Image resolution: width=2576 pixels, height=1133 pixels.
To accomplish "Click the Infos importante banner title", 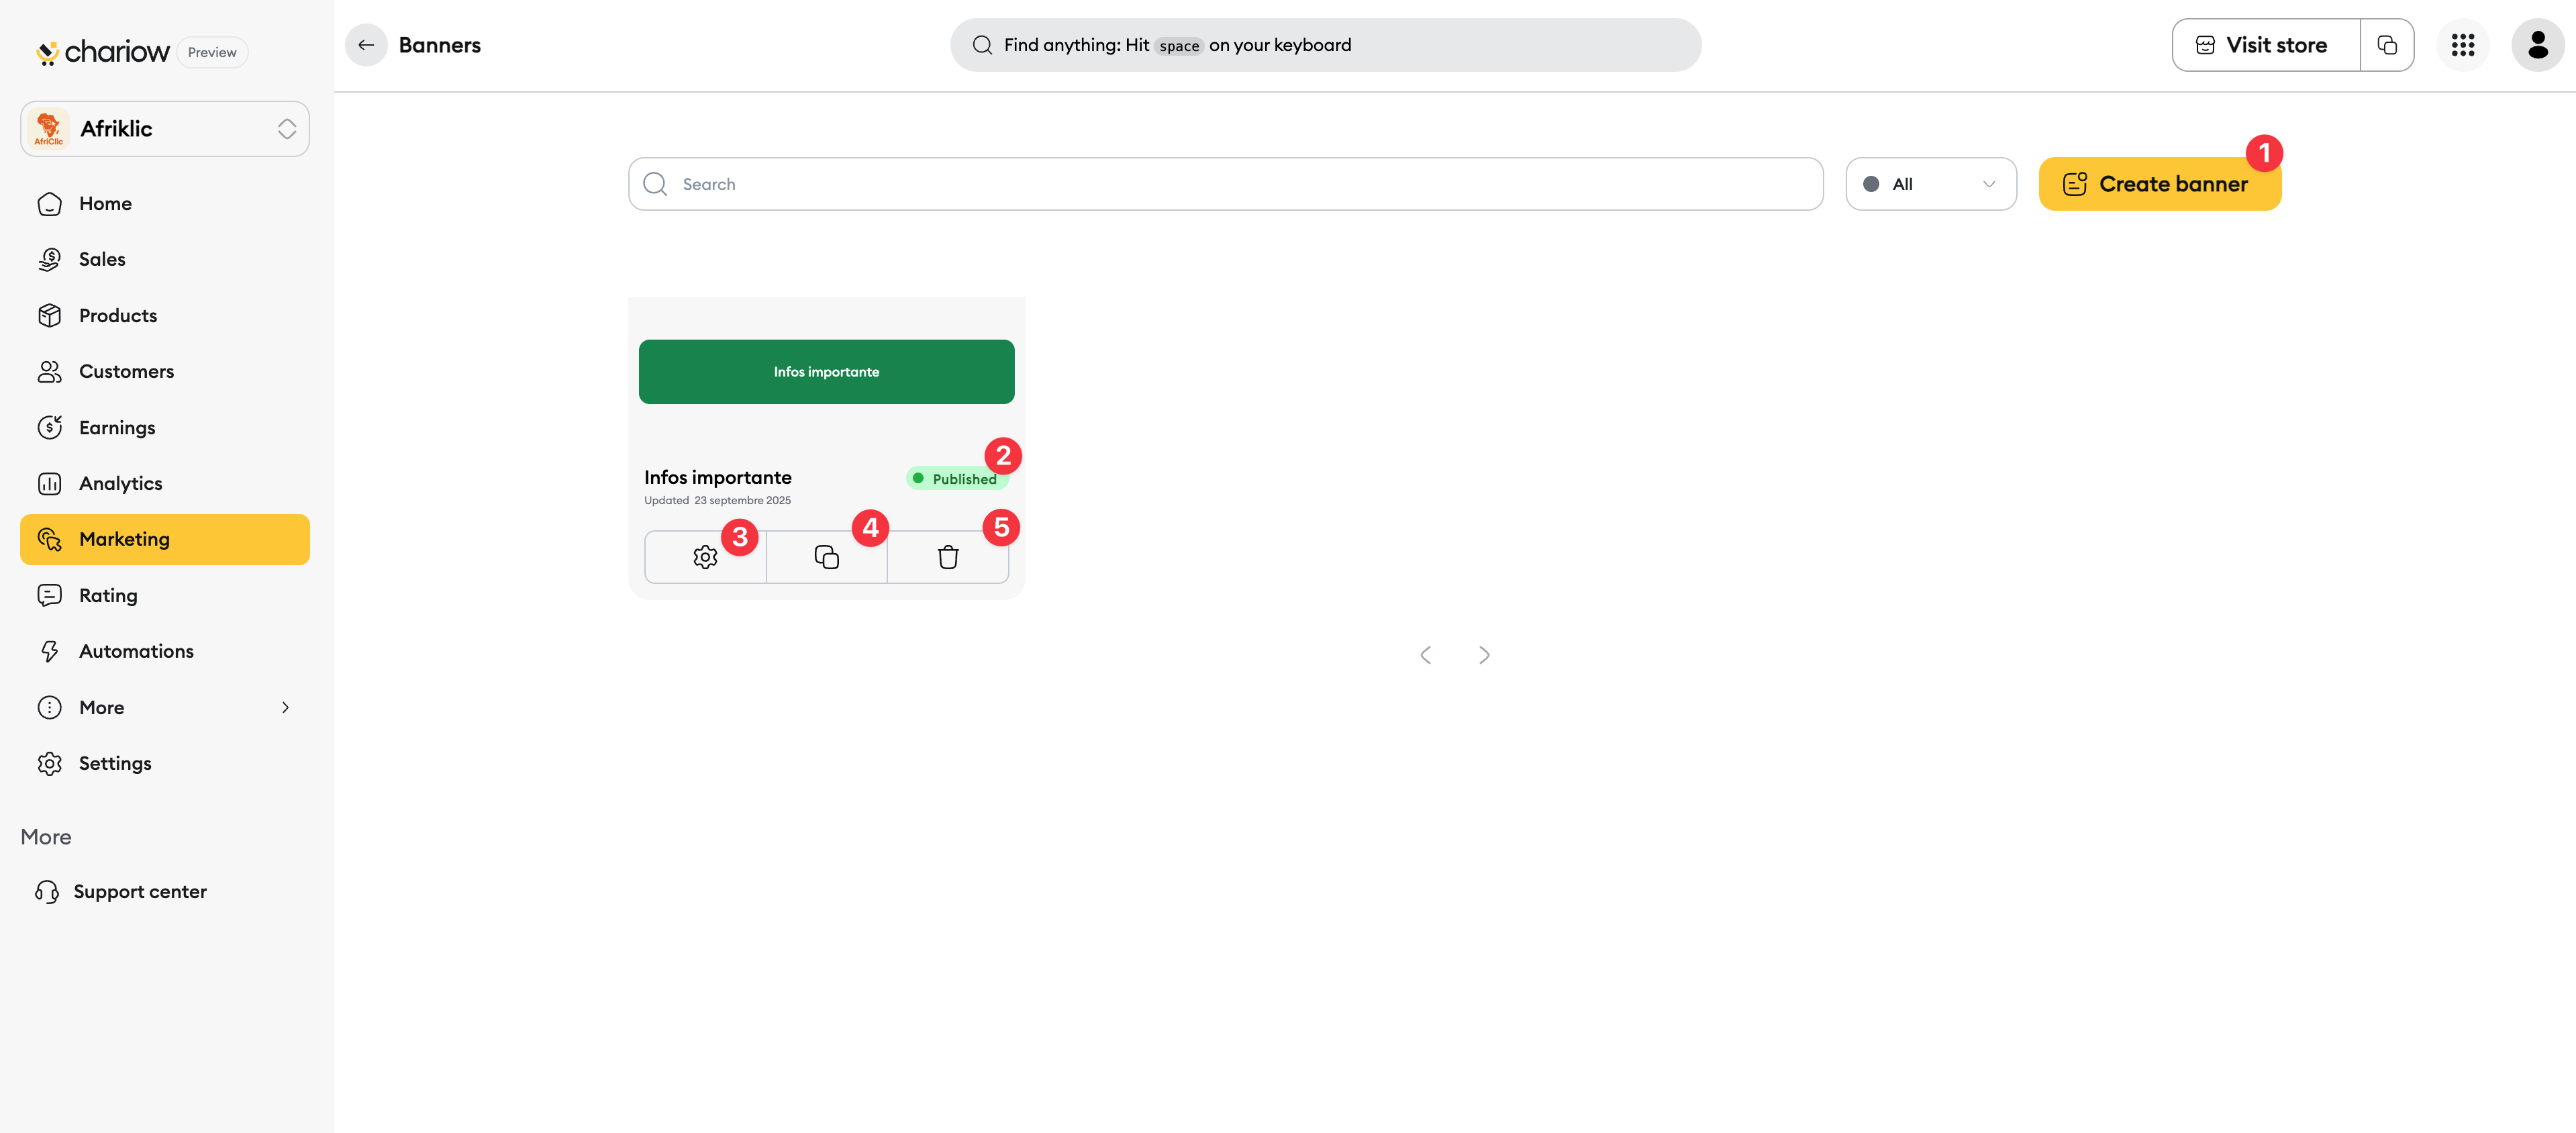I will click(x=717, y=478).
